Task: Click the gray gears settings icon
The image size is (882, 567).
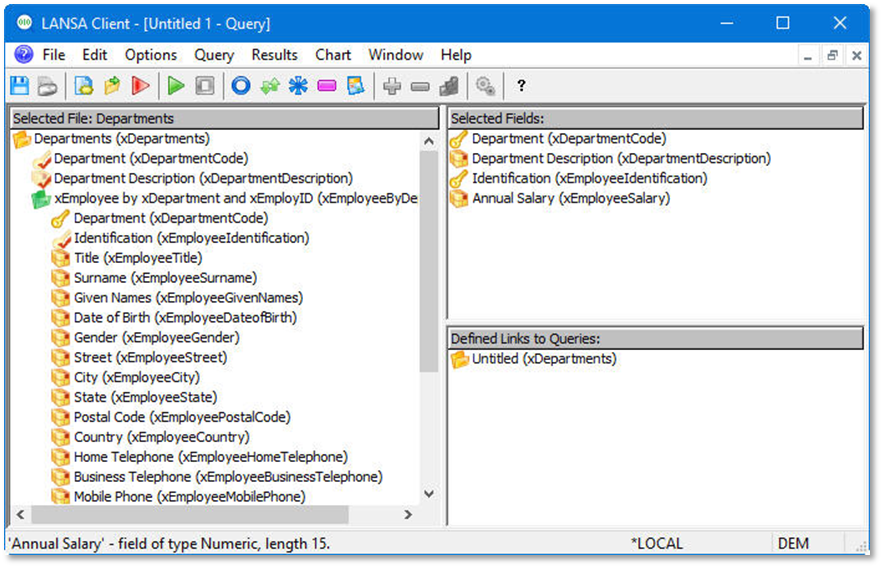Action: (x=485, y=86)
